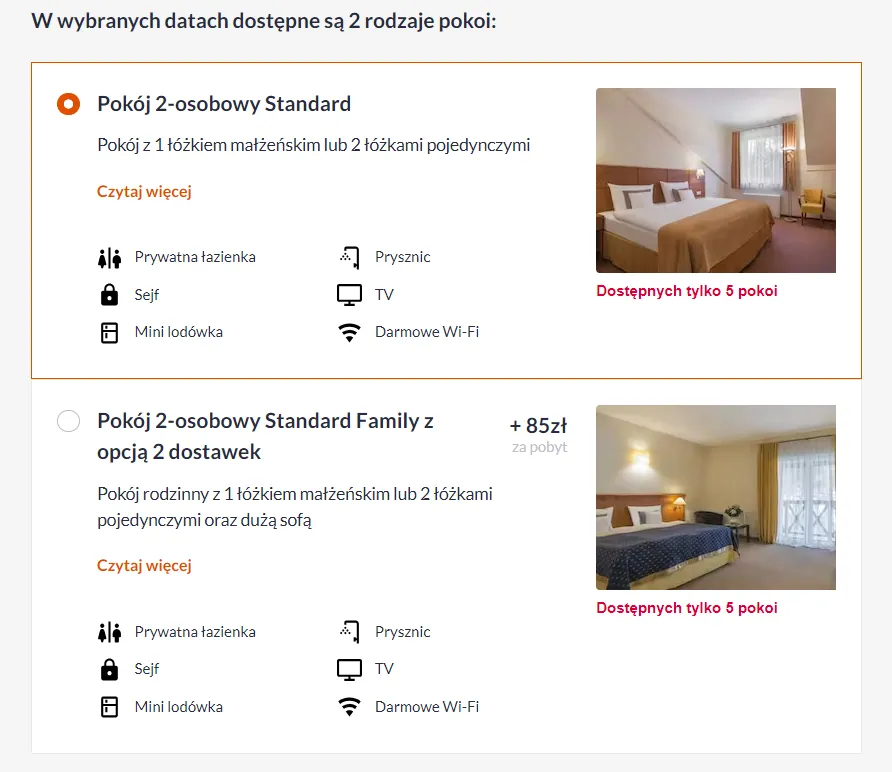Open the Standard Family room photo thumbnail
The height and width of the screenshot is (772, 892).
(715, 497)
